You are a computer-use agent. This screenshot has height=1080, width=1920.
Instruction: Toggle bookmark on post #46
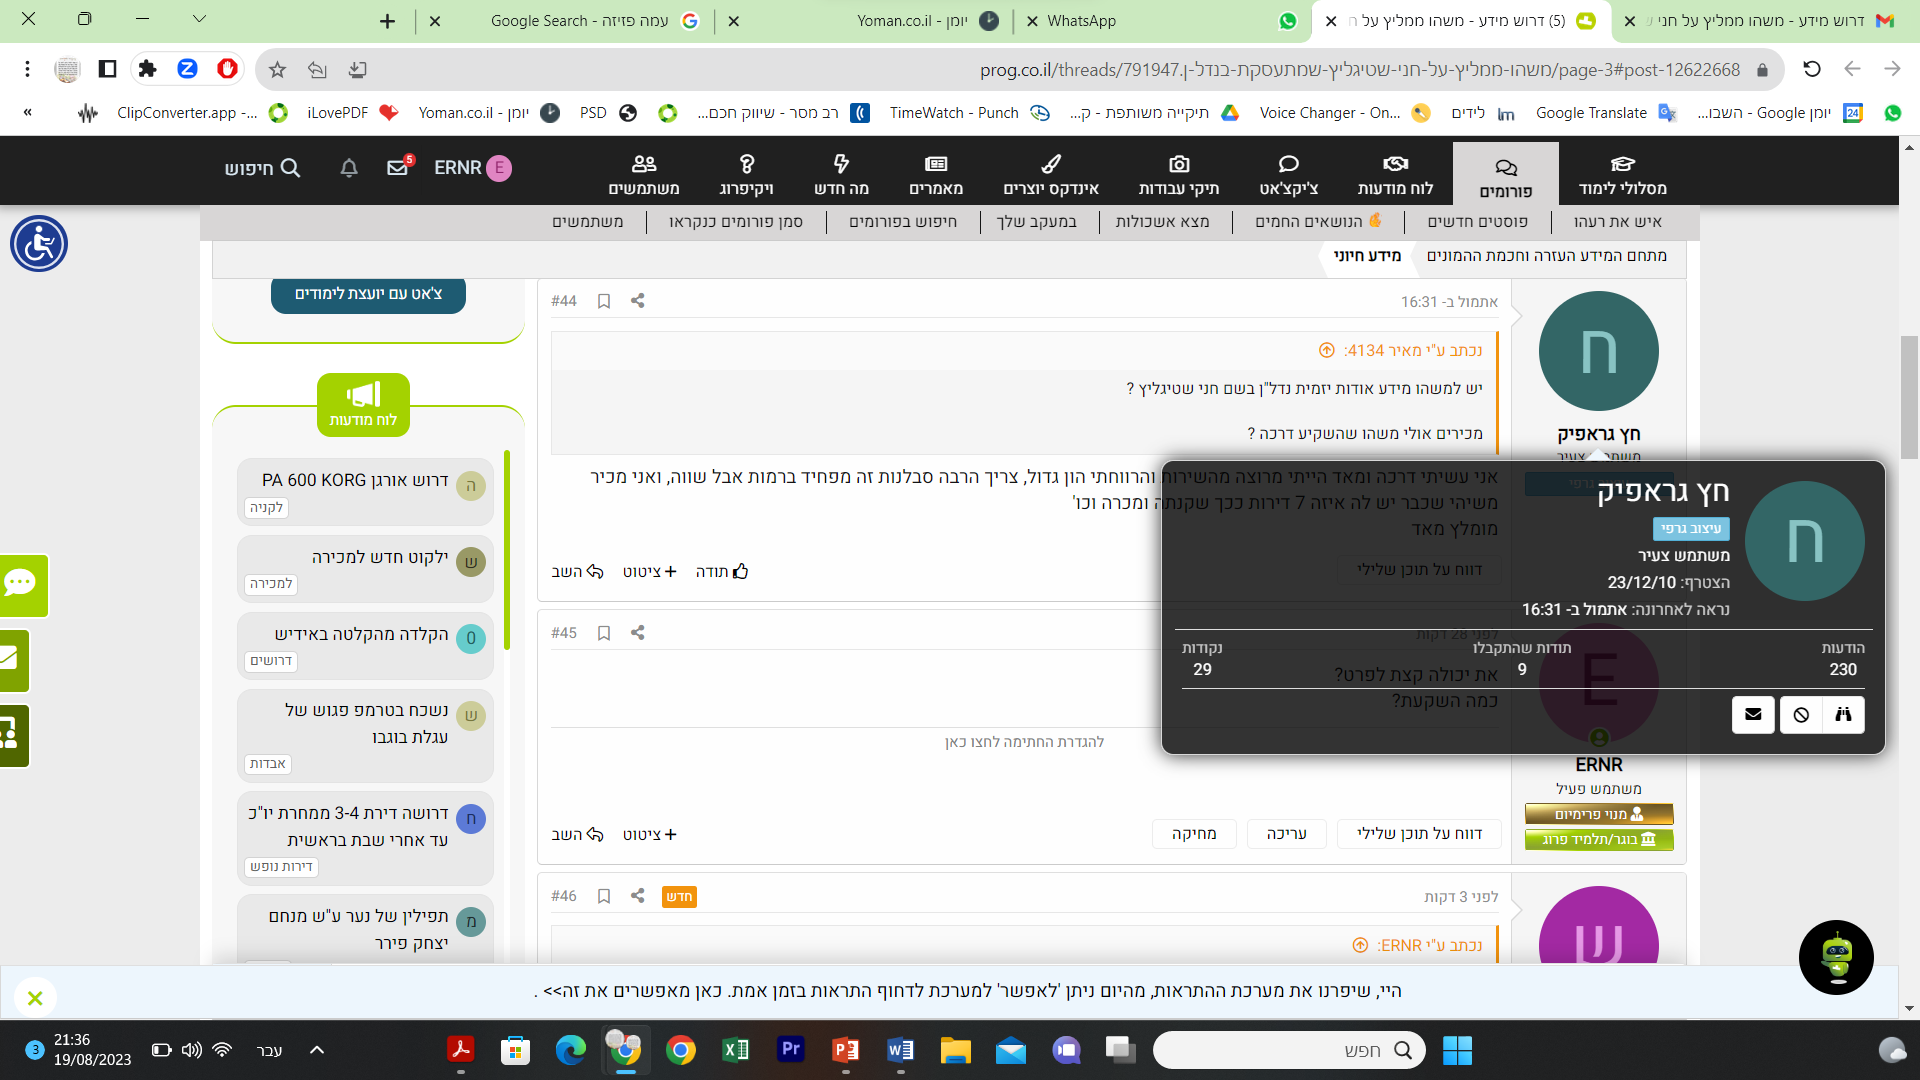604,896
